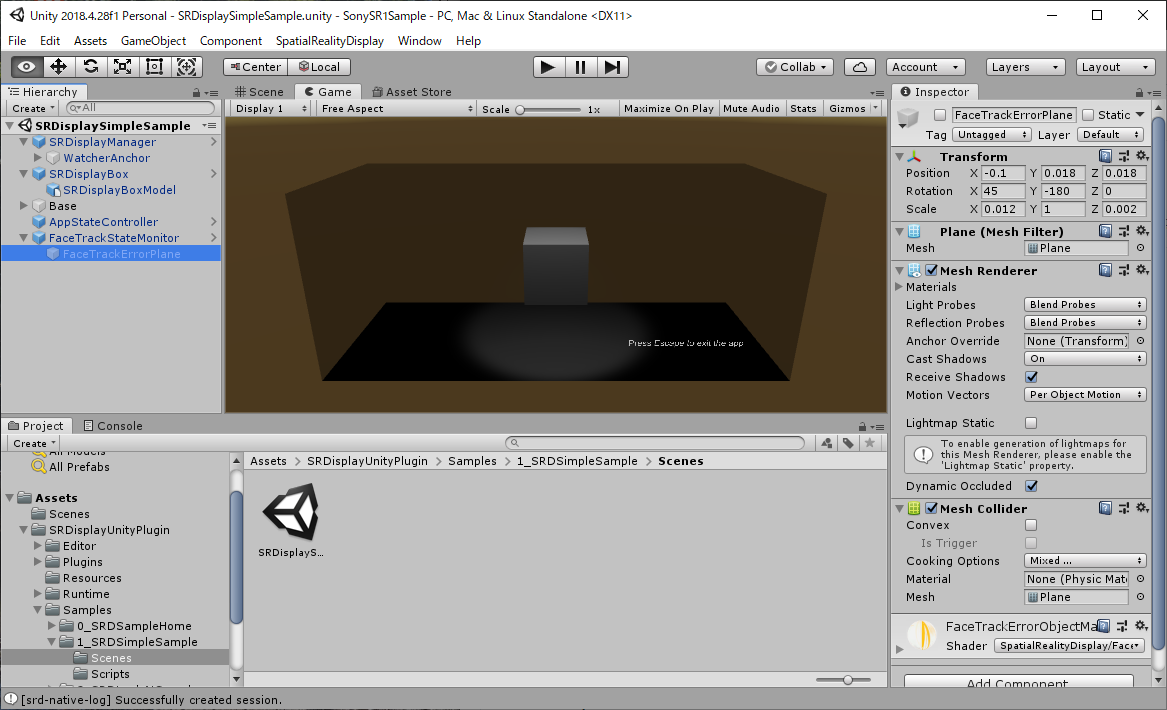Select the Scale tool

click(122, 67)
